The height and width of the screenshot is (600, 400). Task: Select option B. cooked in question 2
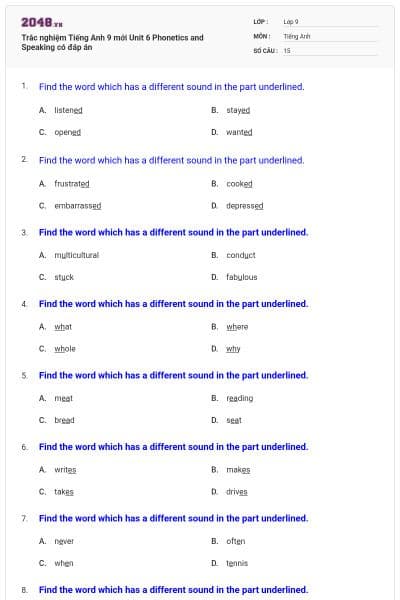tap(232, 184)
